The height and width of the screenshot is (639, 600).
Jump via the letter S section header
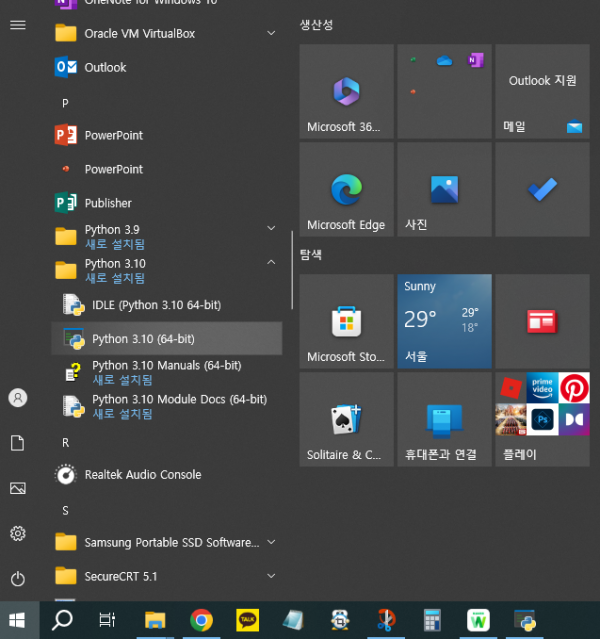[x=65, y=511]
